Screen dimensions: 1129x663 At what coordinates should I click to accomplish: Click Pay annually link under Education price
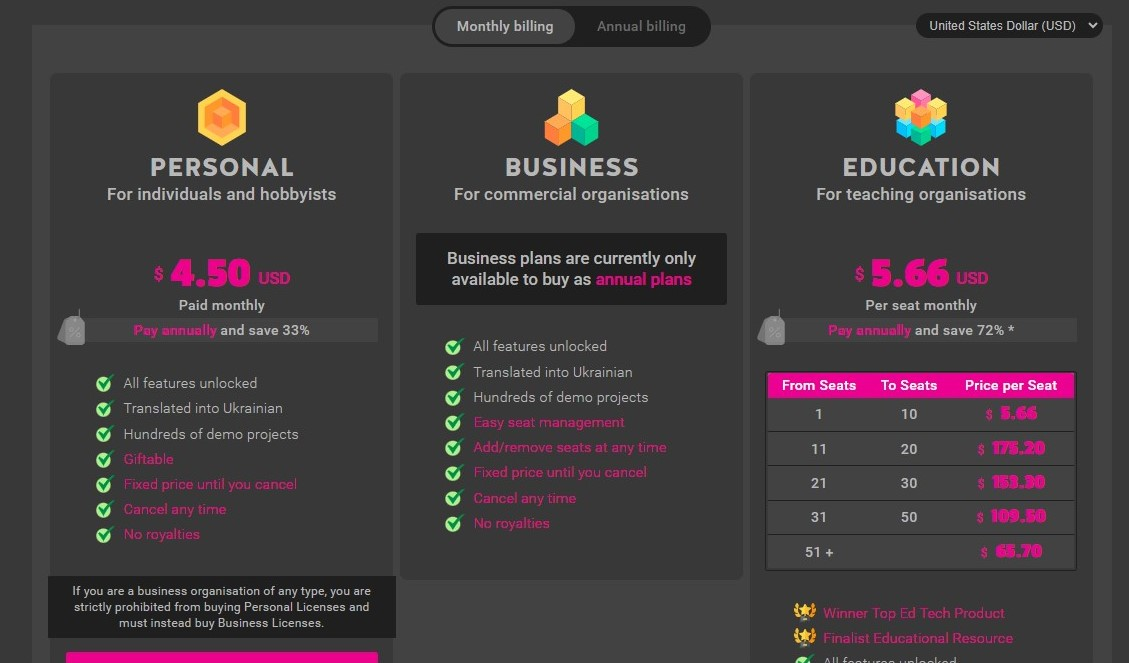(x=869, y=330)
